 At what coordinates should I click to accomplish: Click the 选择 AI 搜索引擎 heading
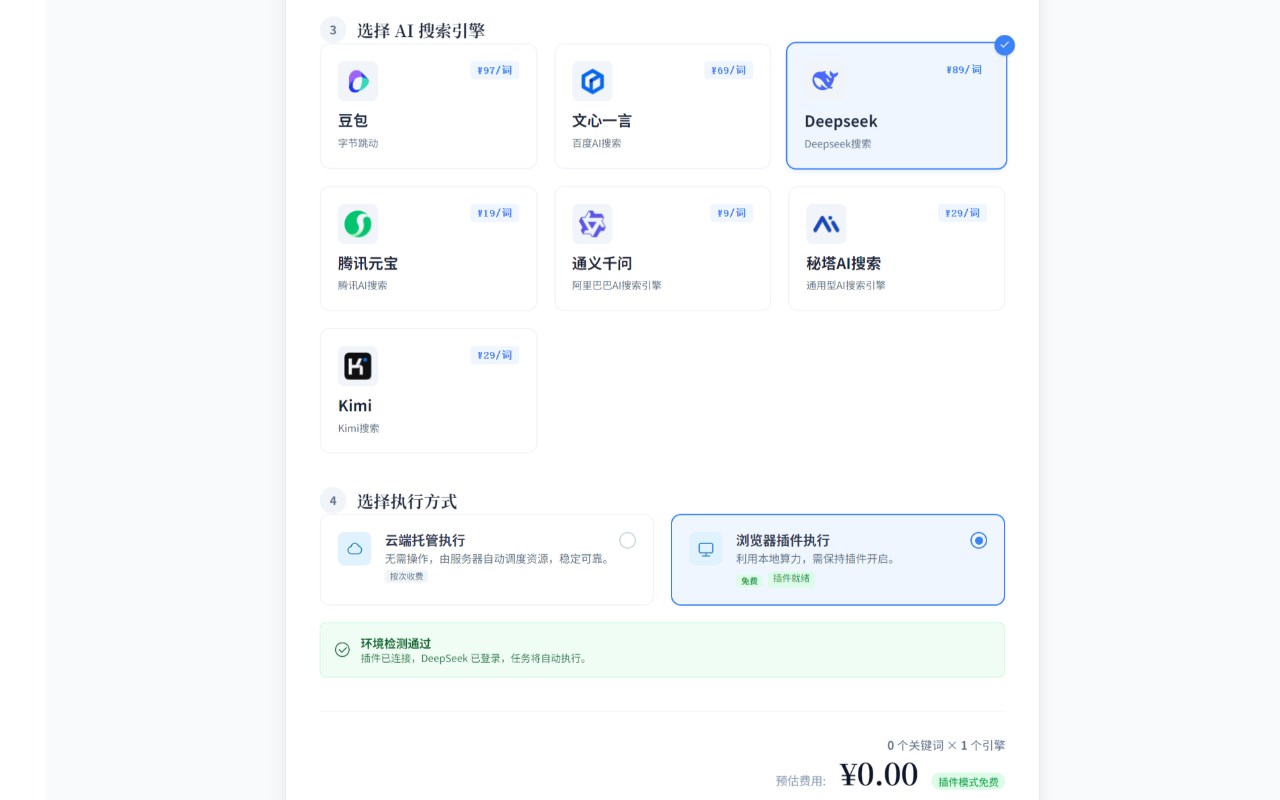(x=421, y=30)
